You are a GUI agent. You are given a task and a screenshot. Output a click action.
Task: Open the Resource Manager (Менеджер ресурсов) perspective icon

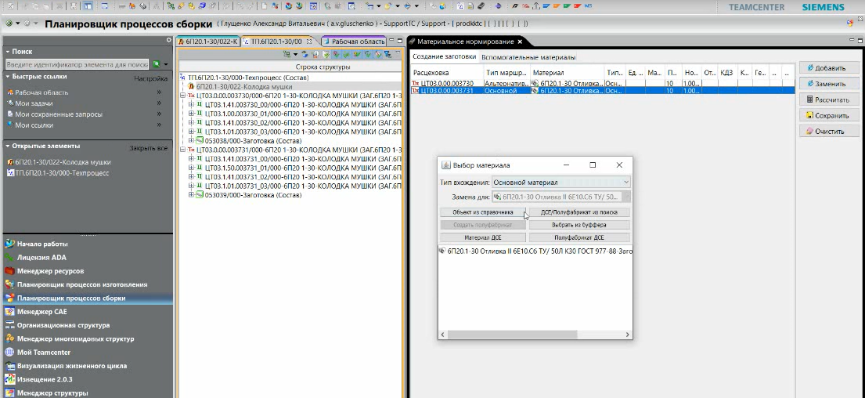(x=9, y=271)
